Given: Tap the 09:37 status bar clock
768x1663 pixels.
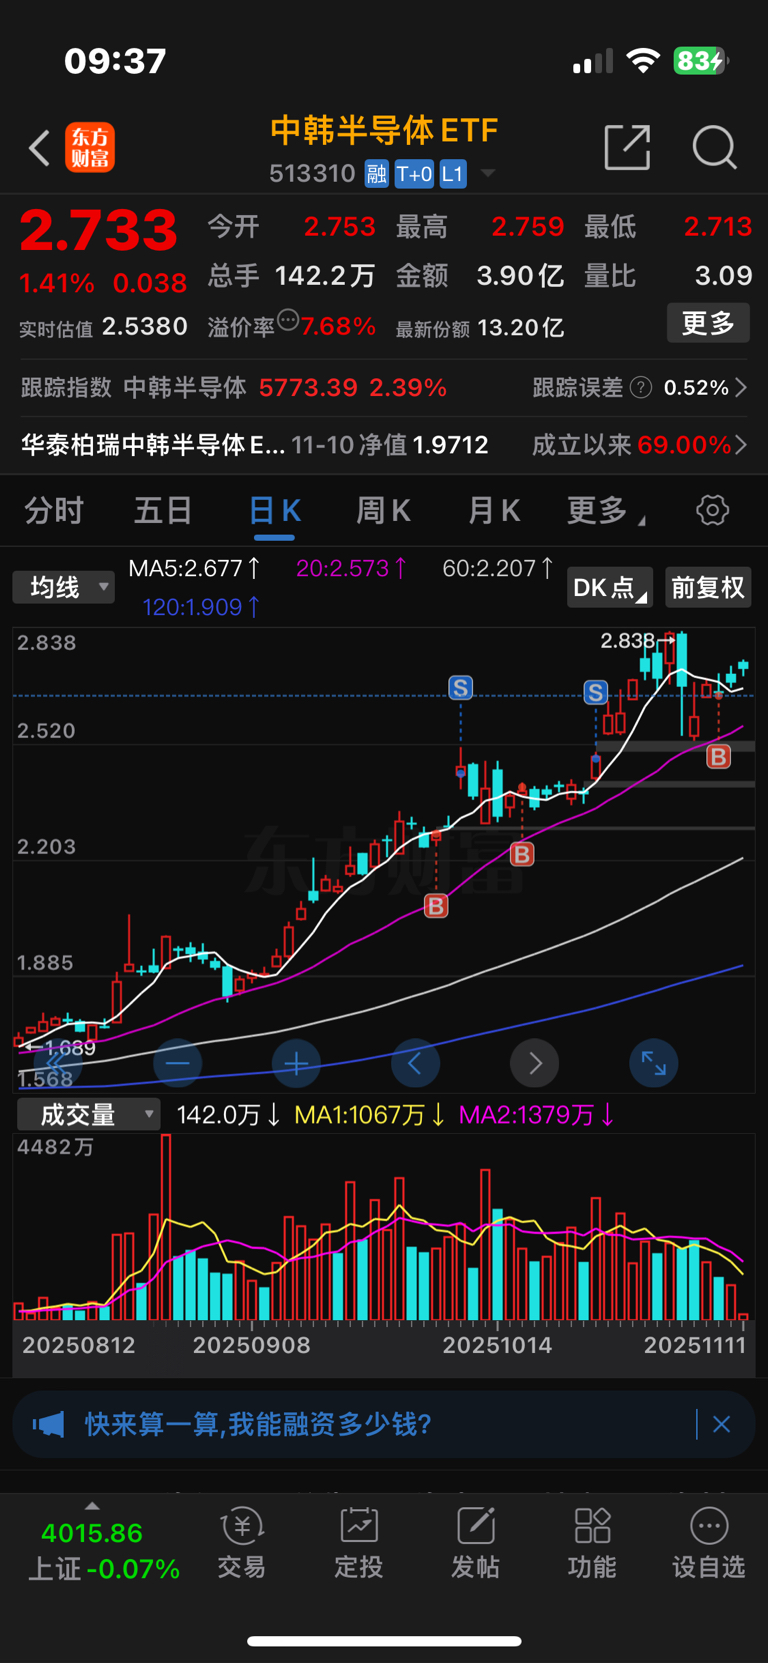Looking at the screenshot, I should tap(115, 61).
